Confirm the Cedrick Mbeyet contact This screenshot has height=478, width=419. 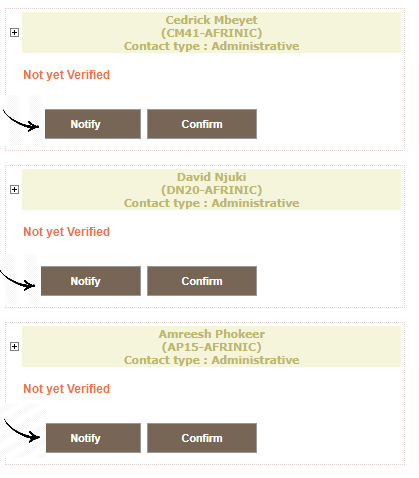coord(202,124)
